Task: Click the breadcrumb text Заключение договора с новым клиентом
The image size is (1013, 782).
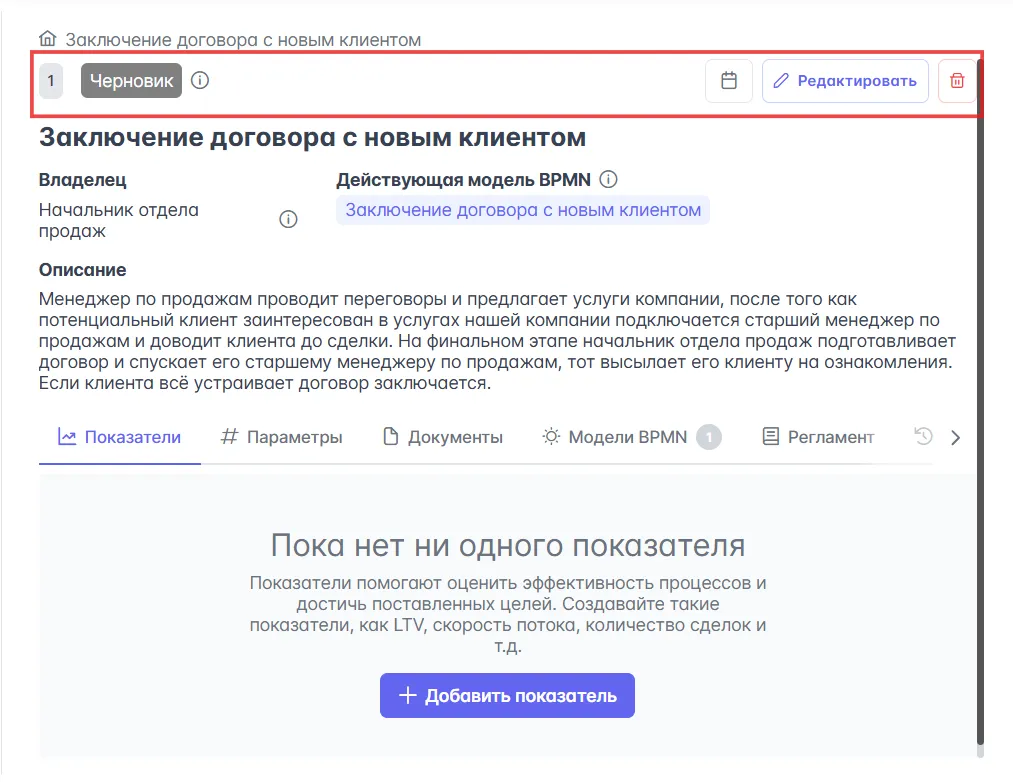Action: click(243, 40)
